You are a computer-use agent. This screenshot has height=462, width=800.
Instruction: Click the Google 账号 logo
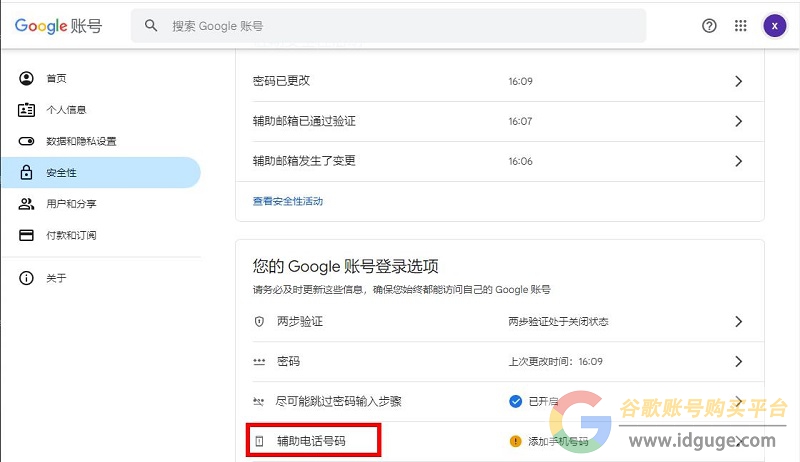(x=58, y=25)
